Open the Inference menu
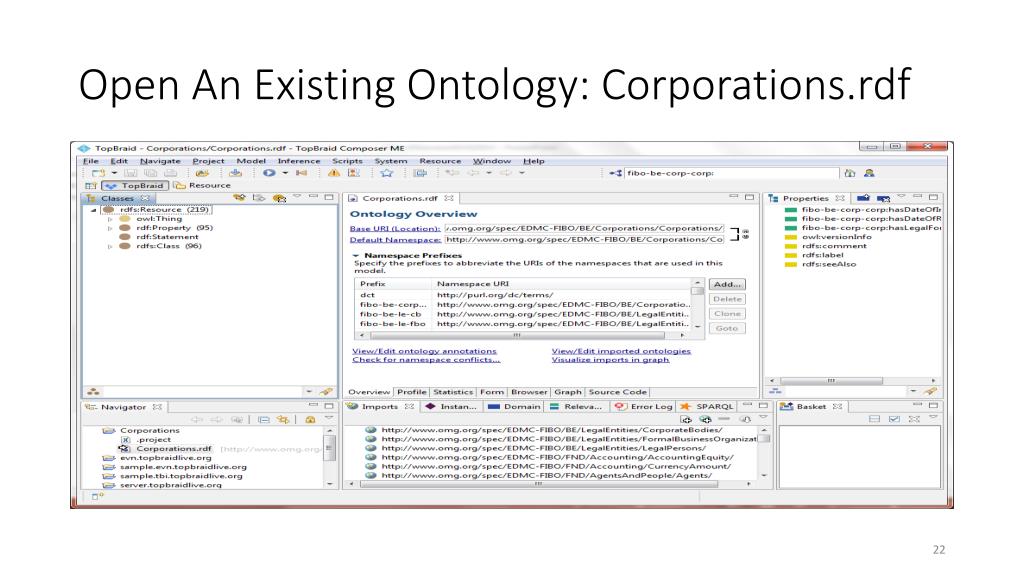 point(298,161)
